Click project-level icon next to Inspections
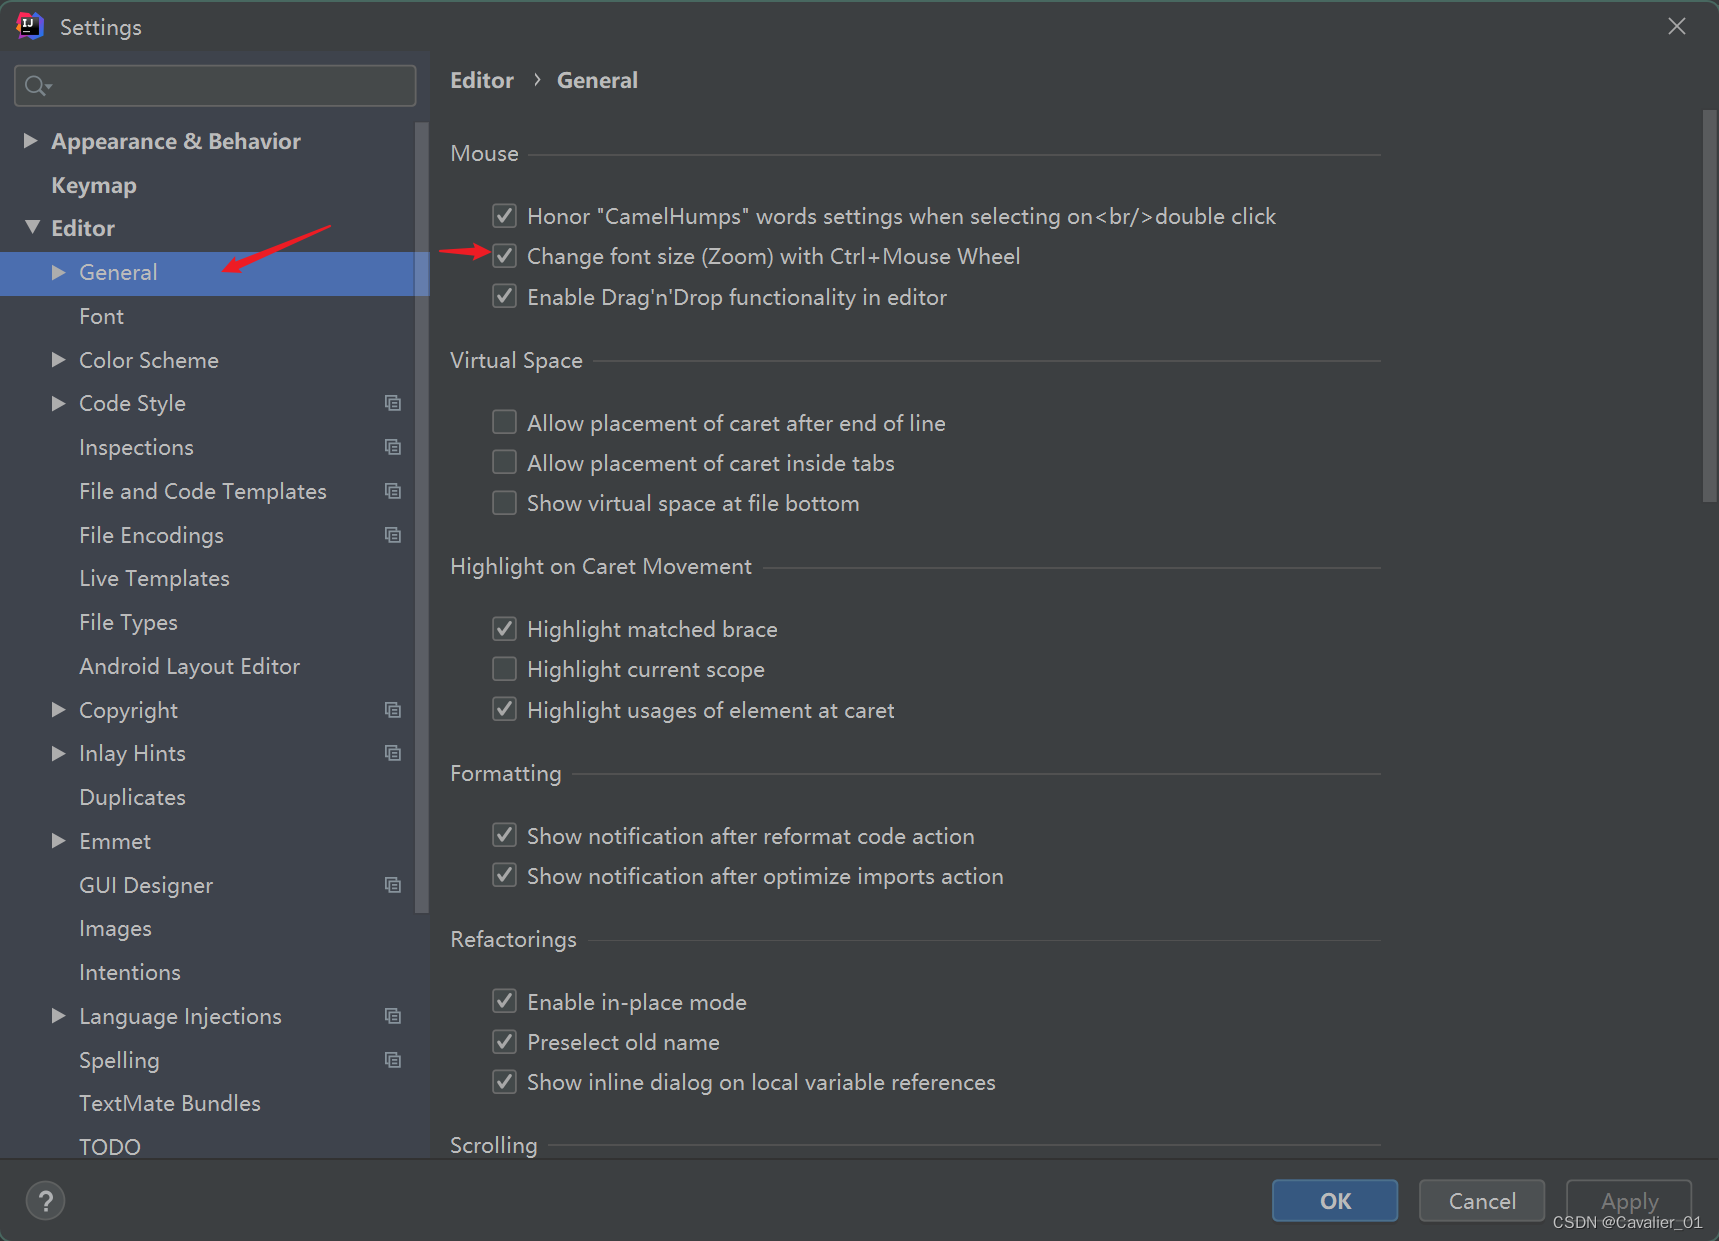The height and width of the screenshot is (1241, 1719). pyautogui.click(x=393, y=447)
